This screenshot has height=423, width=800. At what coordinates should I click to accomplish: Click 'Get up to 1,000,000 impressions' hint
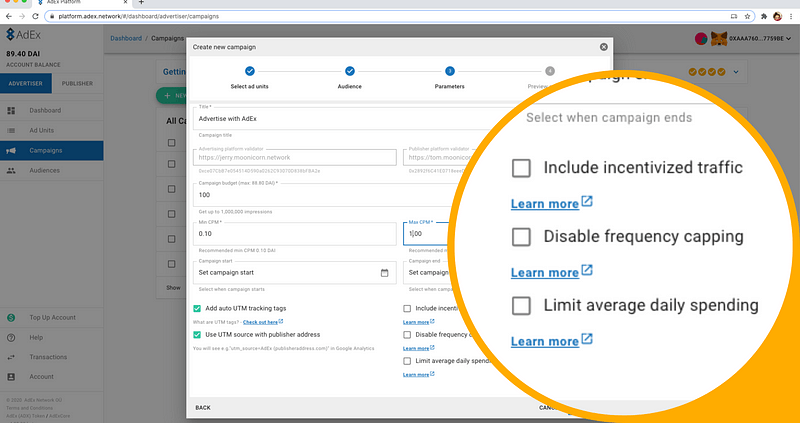(x=235, y=212)
